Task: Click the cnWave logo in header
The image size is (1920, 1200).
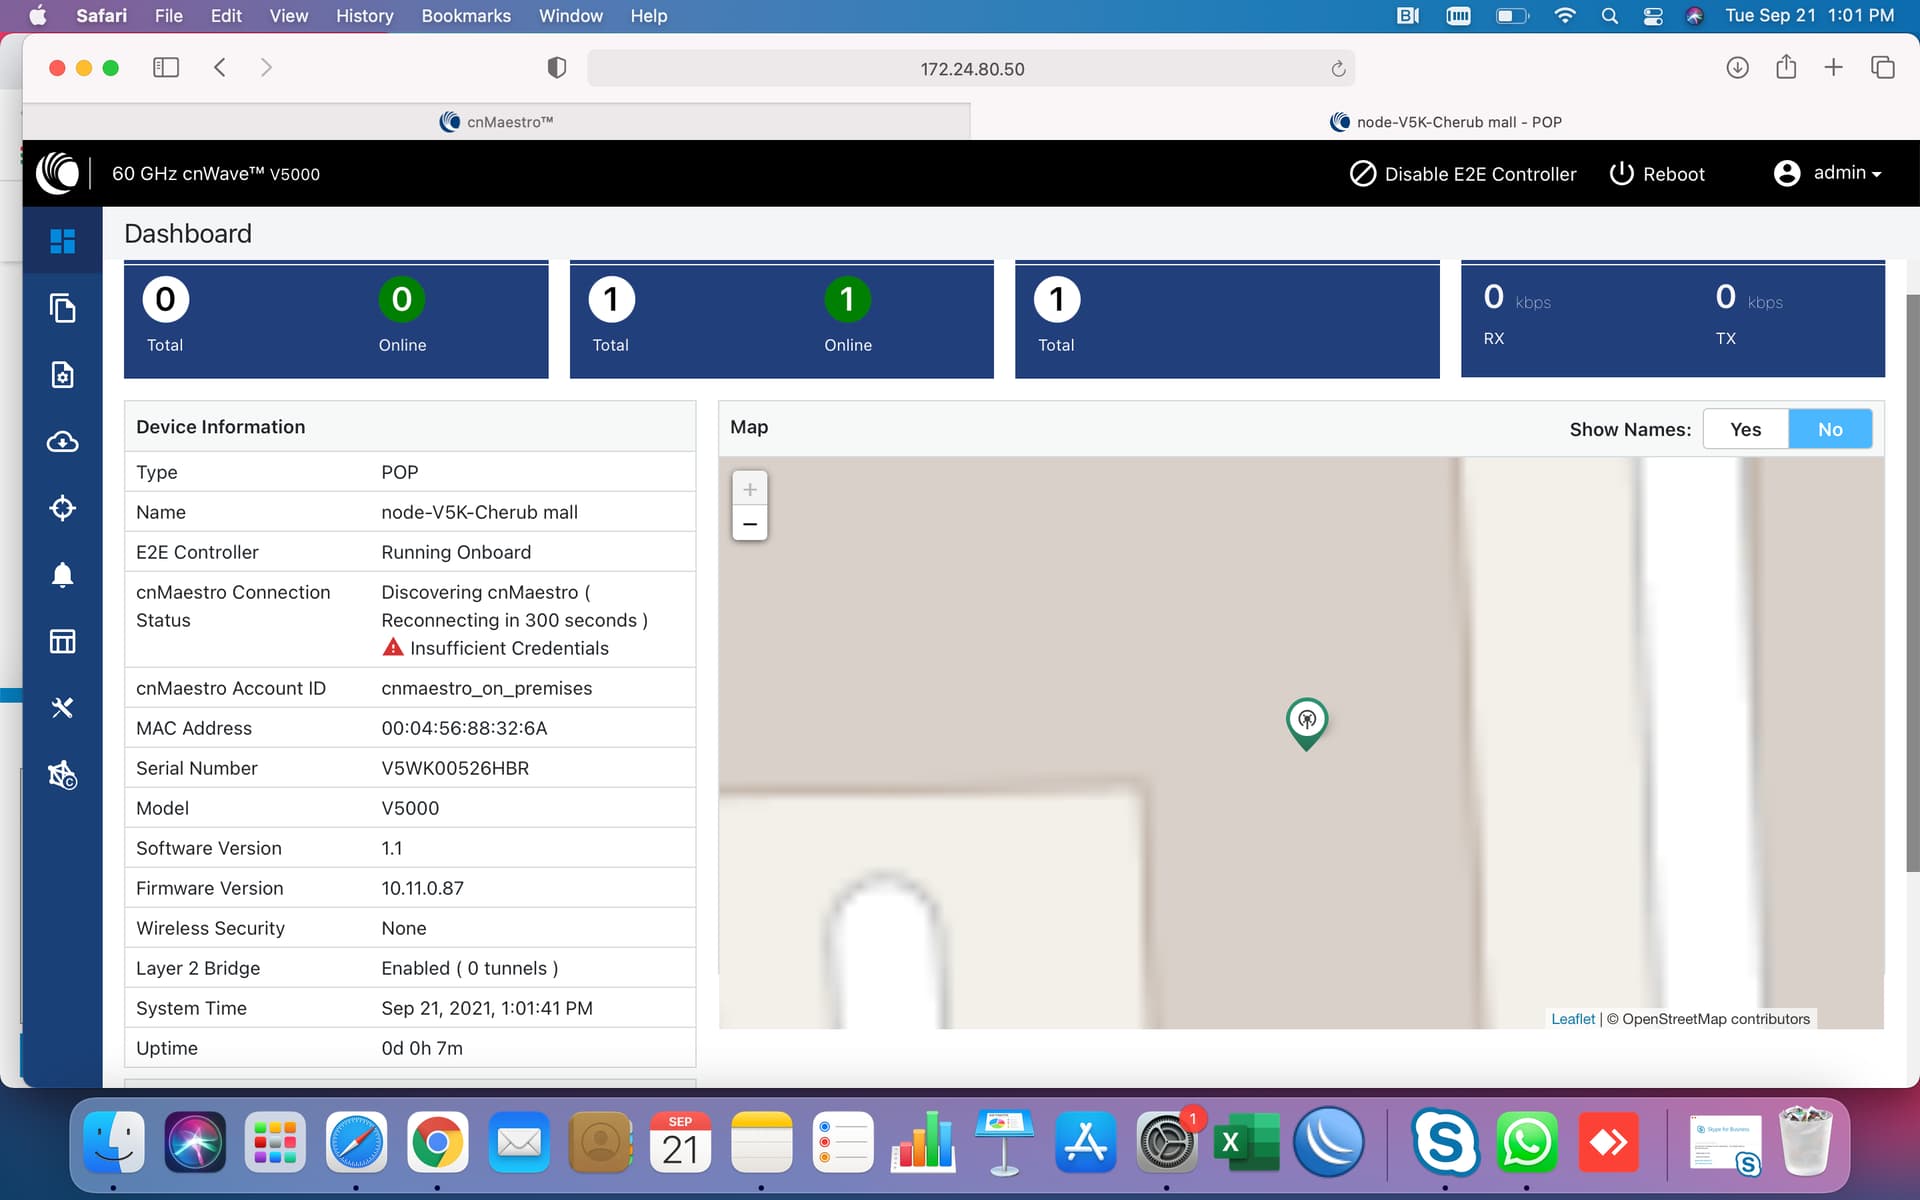Action: coord(58,173)
